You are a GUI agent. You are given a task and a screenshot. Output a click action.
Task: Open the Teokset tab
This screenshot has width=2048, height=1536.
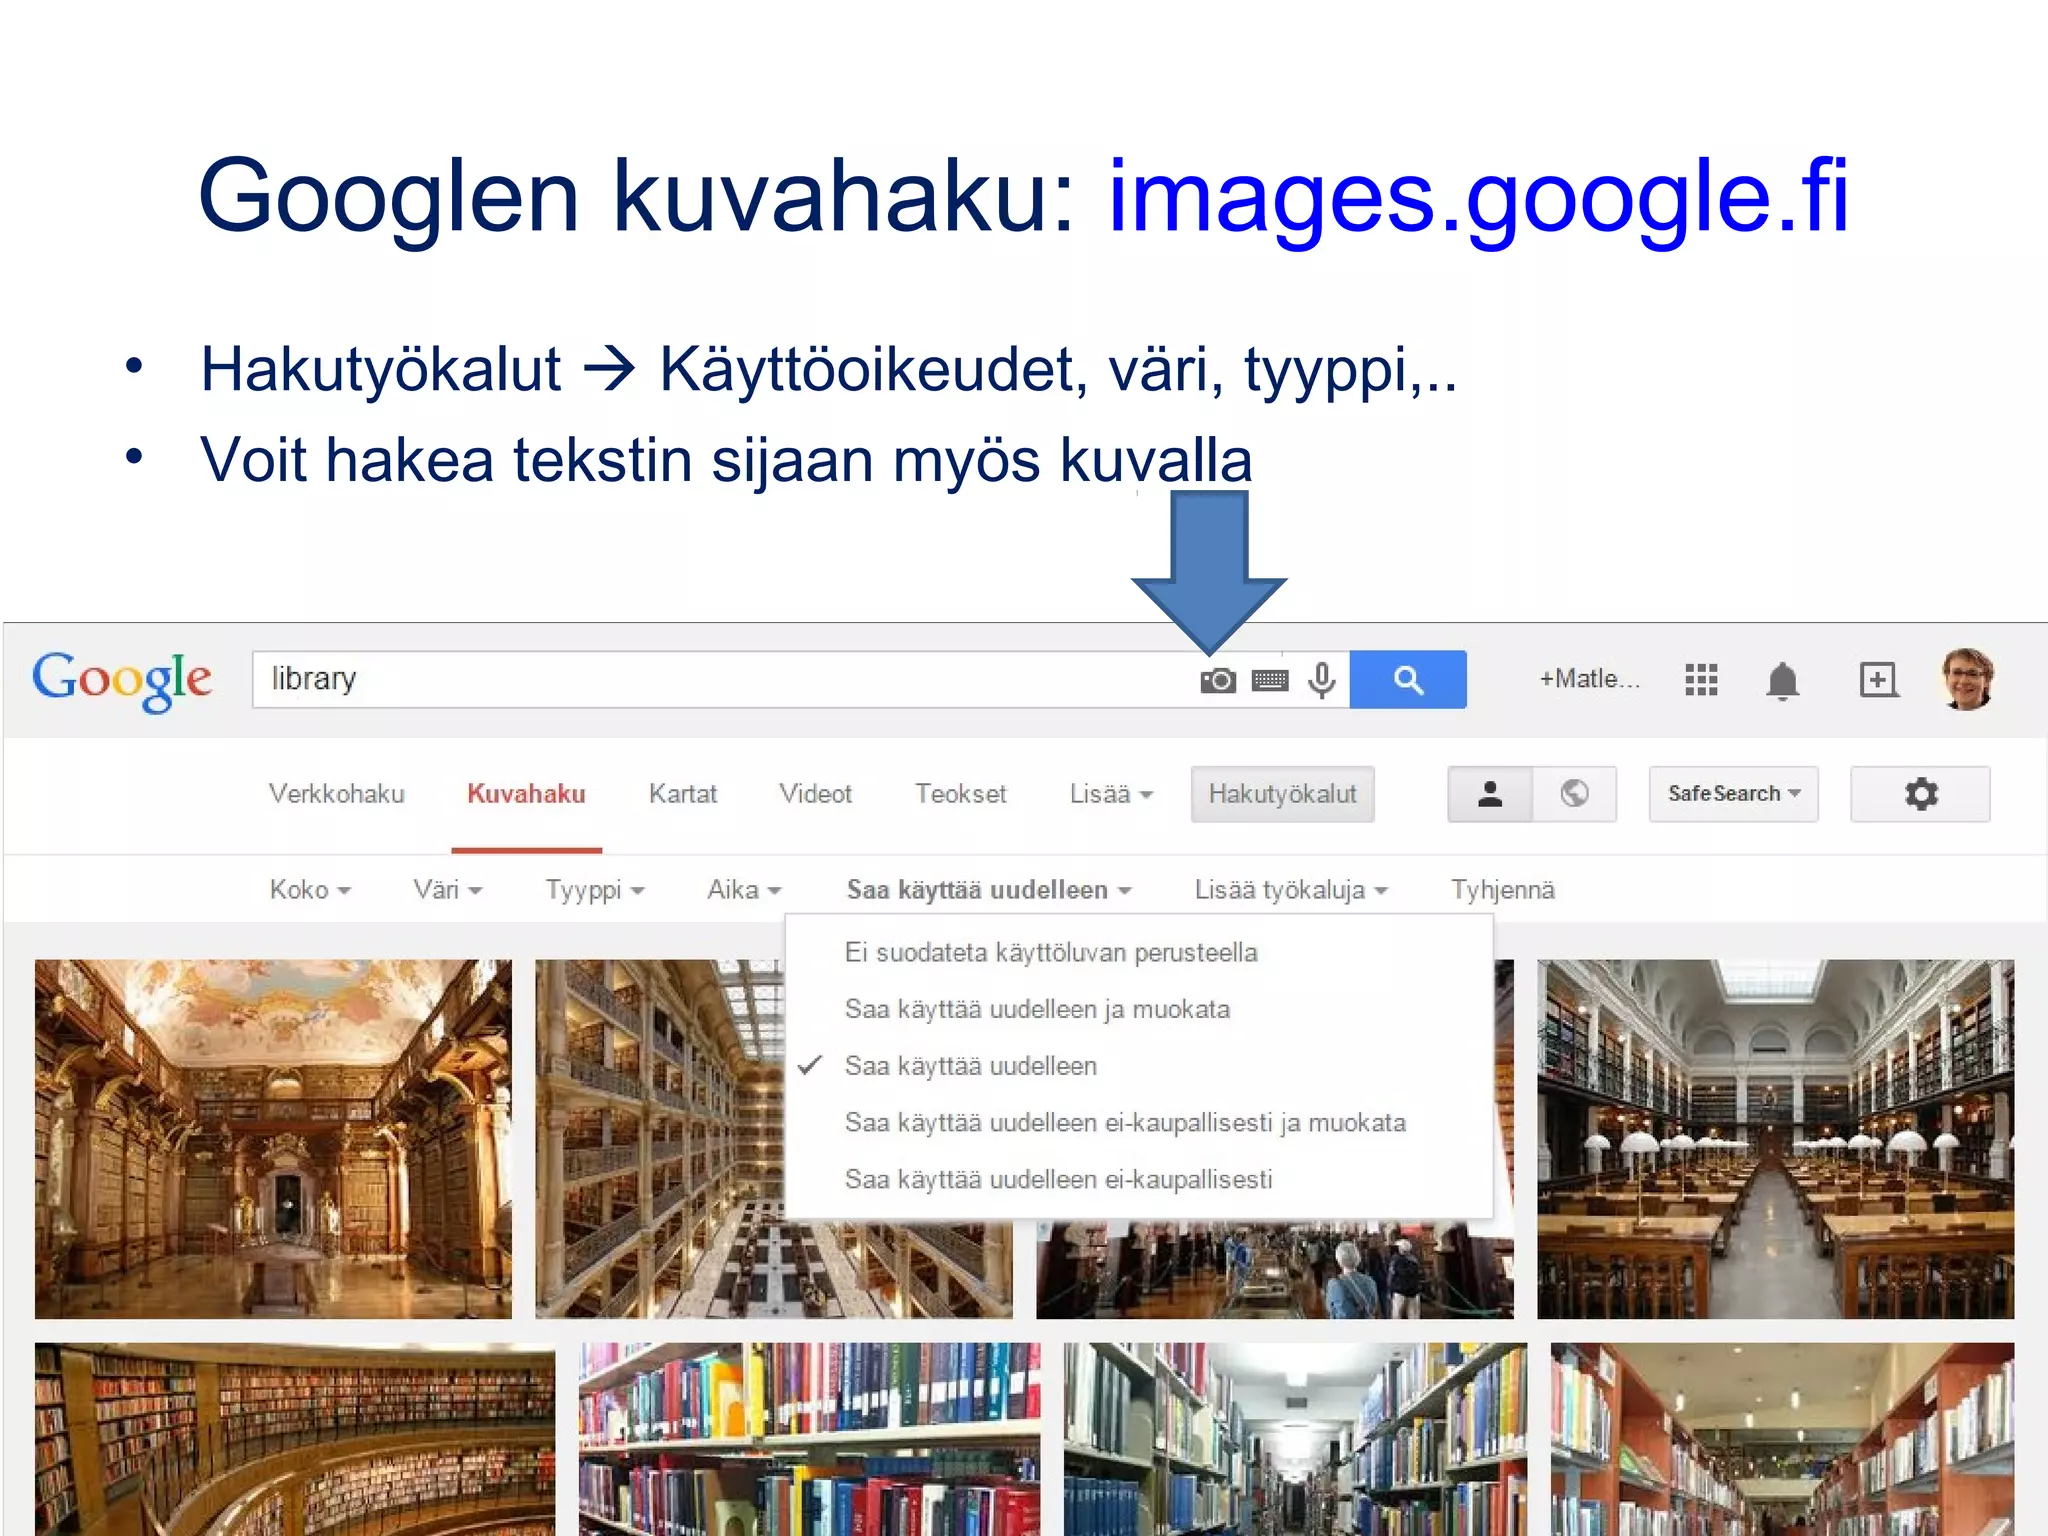click(x=960, y=794)
